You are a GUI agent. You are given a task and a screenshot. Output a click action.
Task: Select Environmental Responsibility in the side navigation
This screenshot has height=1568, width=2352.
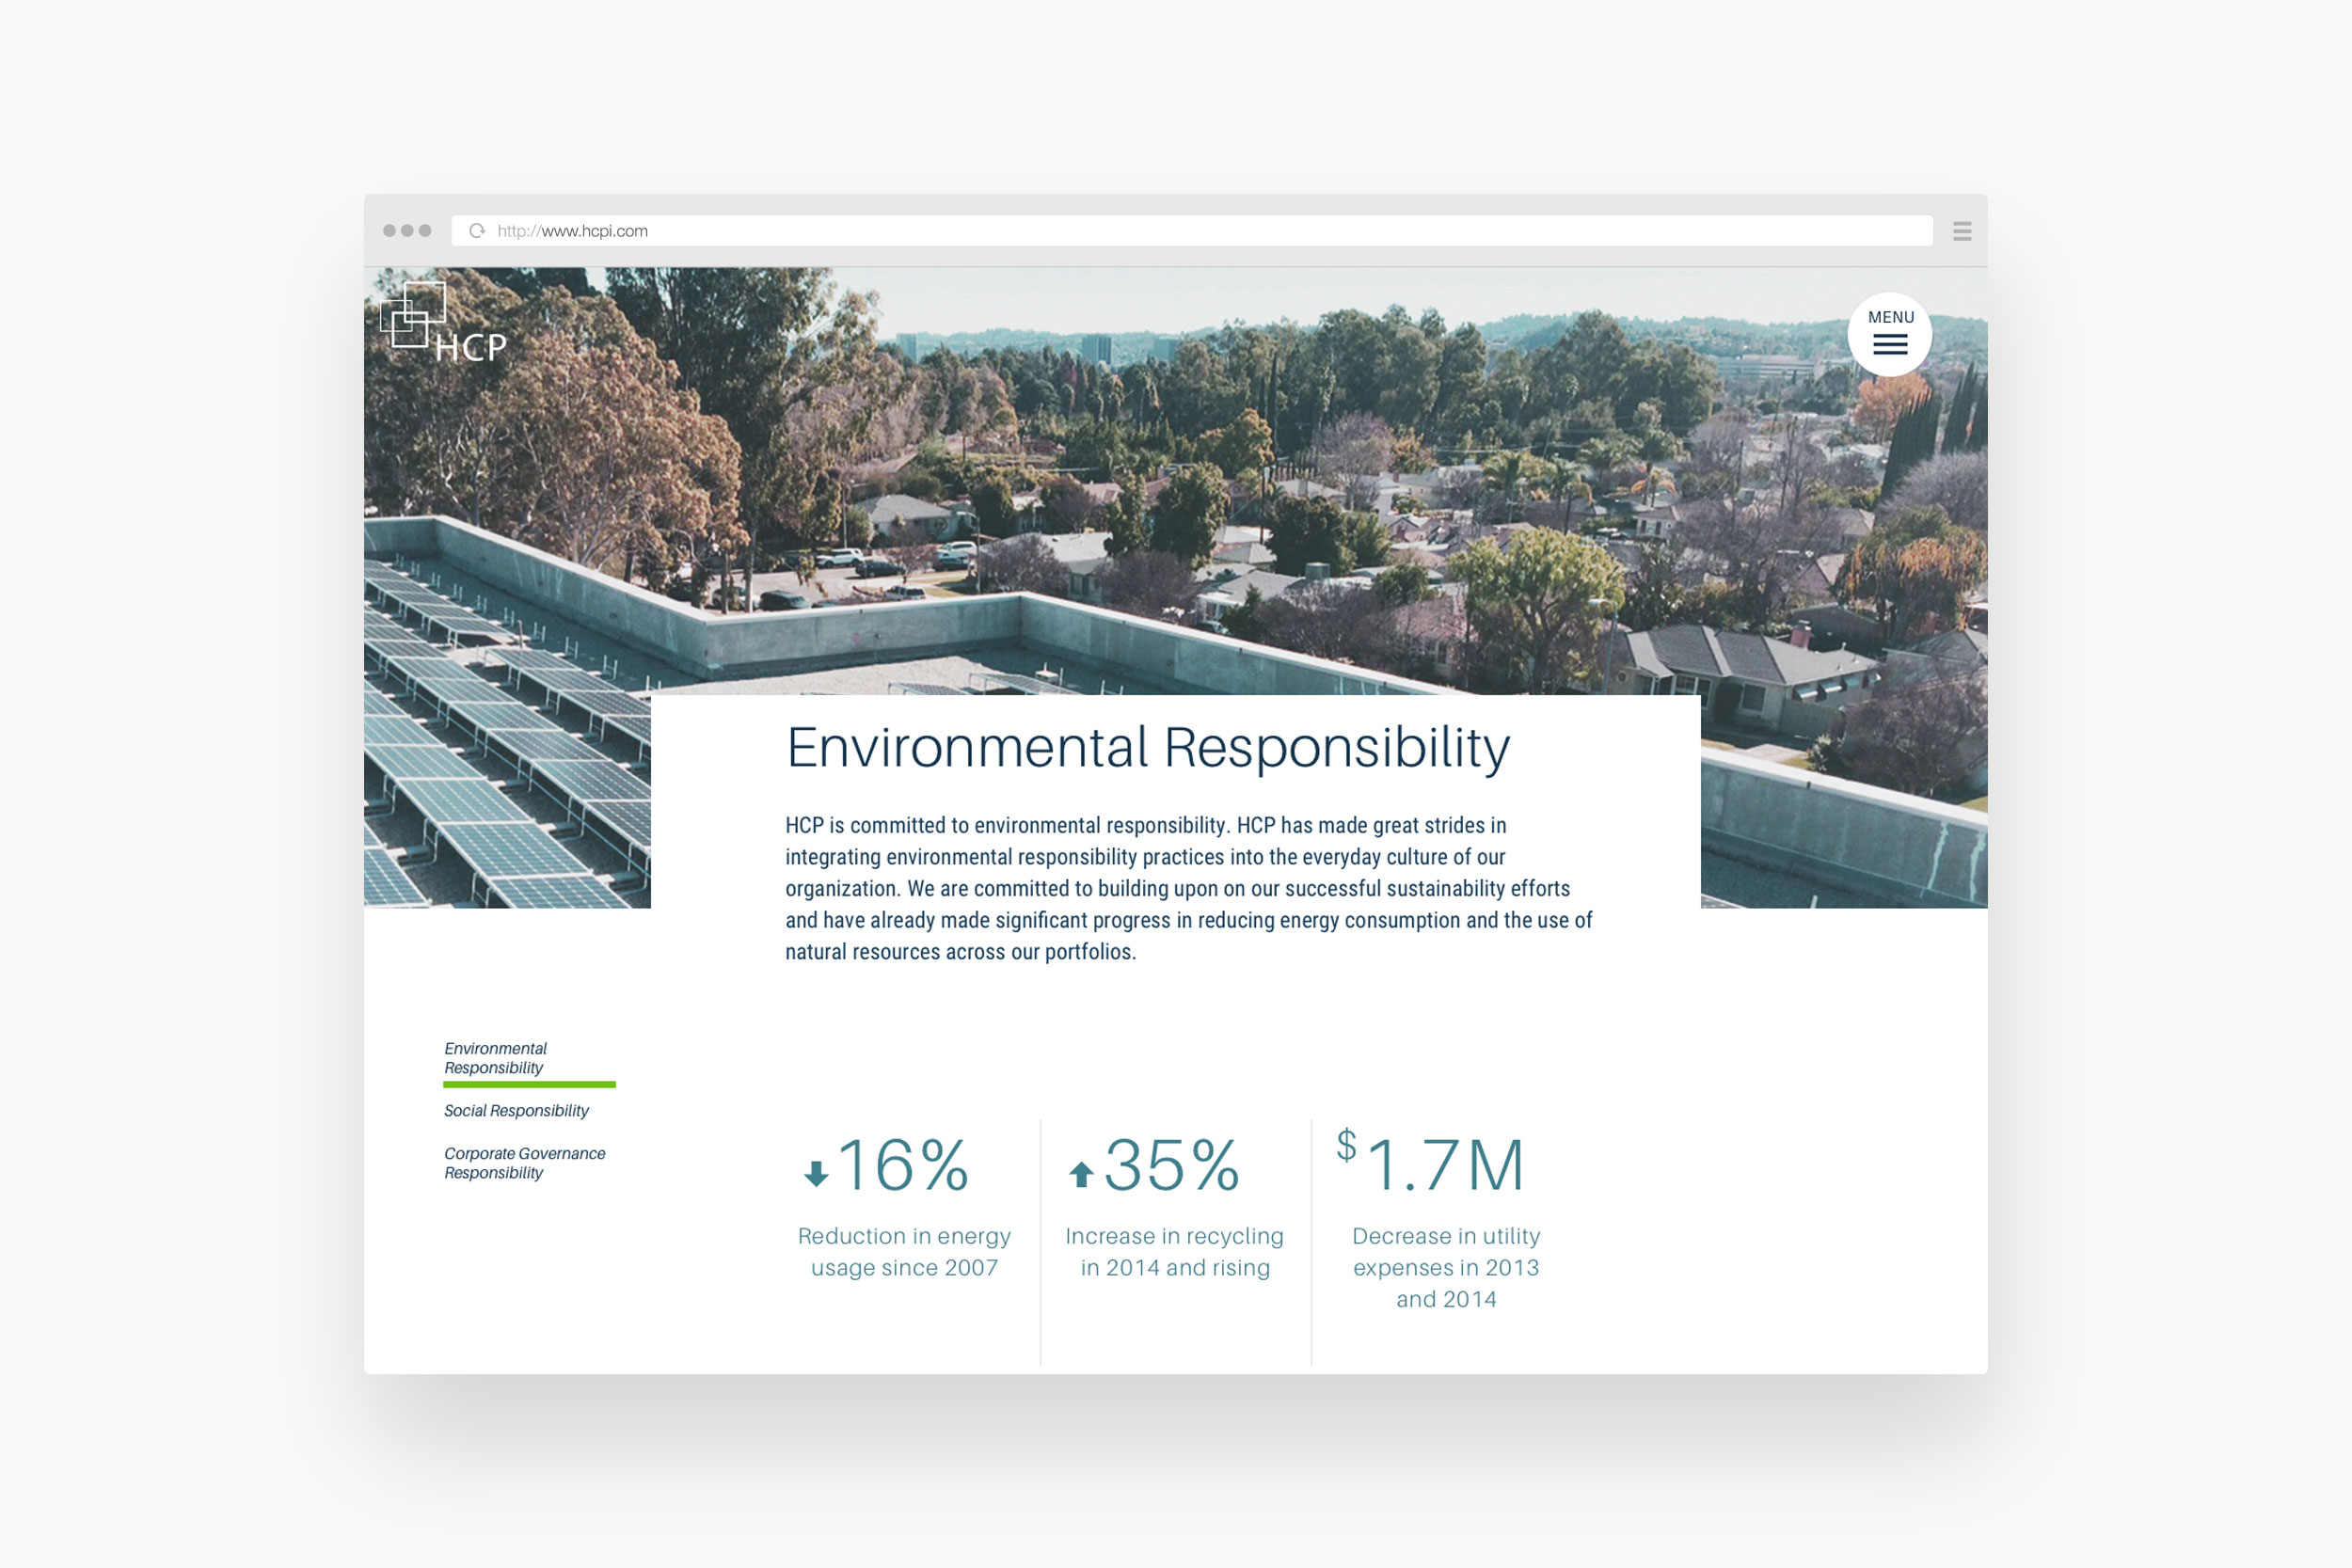click(496, 1058)
